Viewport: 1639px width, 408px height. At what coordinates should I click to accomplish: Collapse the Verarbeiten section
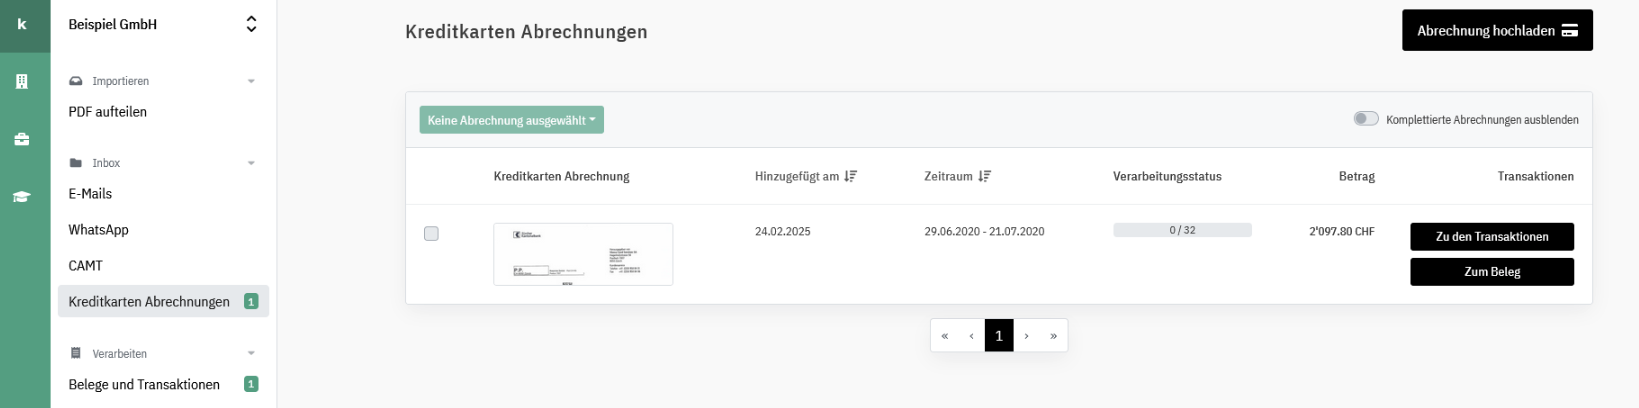click(x=163, y=354)
